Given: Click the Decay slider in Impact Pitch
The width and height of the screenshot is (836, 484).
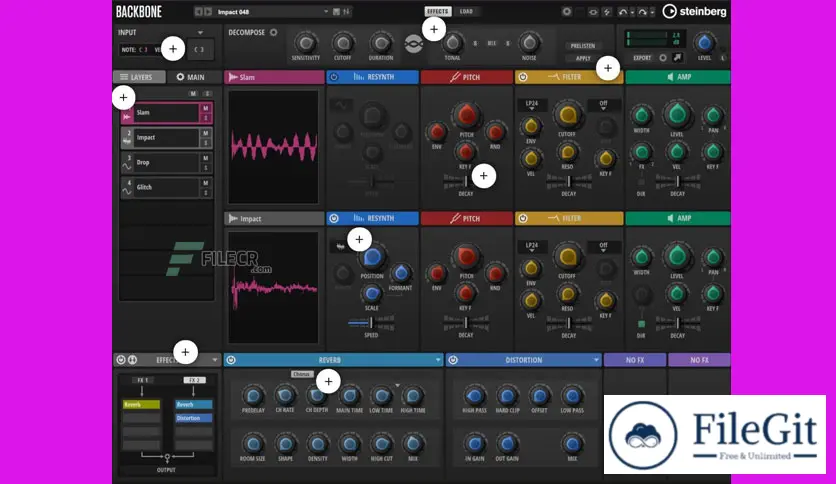Looking at the screenshot, I should [x=465, y=322].
